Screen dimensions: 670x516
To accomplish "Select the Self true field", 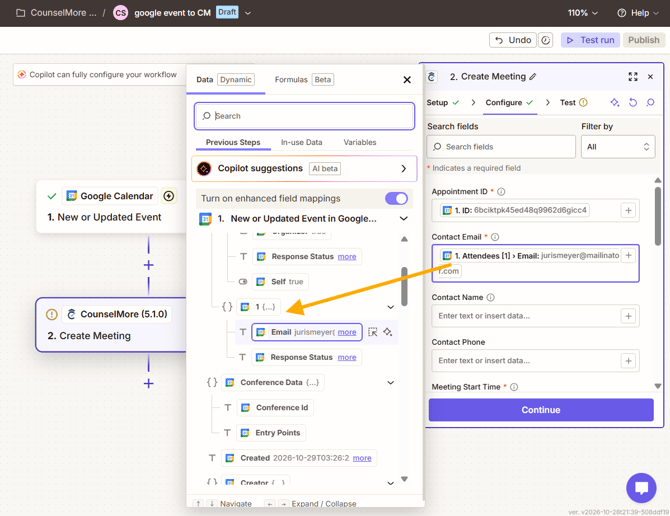I will click(x=280, y=282).
